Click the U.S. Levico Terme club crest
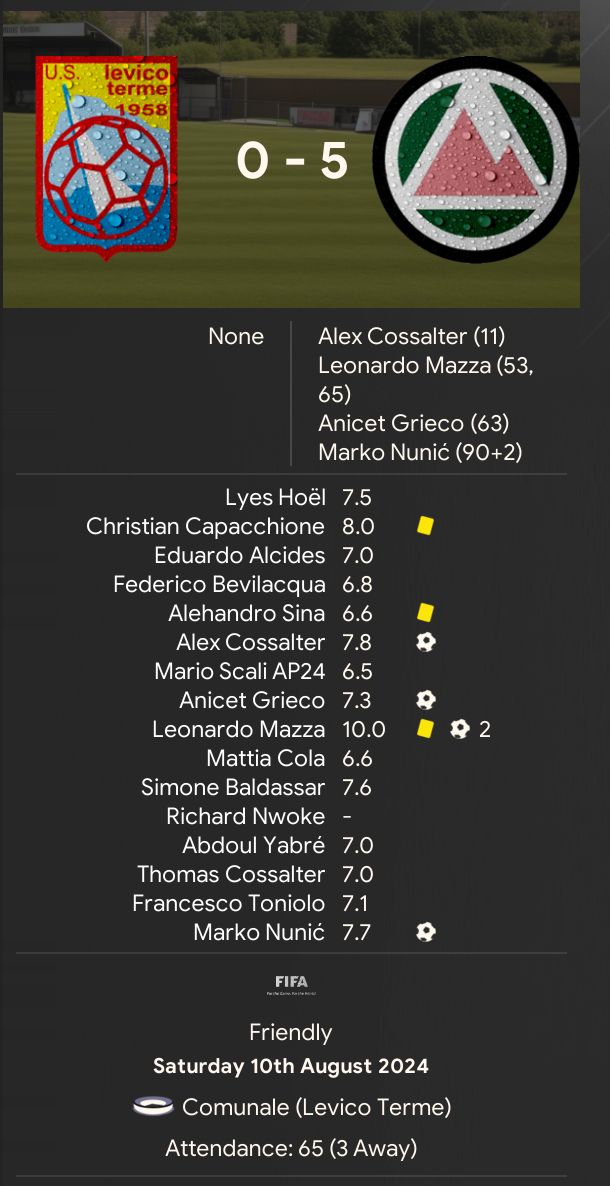 (106, 158)
